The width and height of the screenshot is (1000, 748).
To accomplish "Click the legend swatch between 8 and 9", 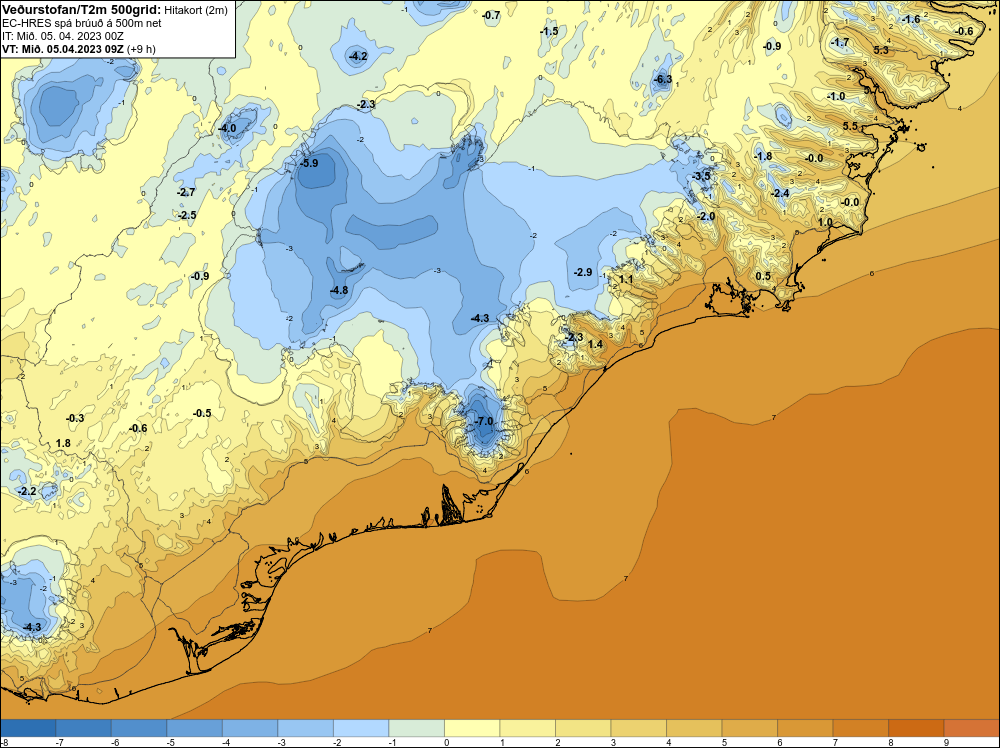I will 916,728.
